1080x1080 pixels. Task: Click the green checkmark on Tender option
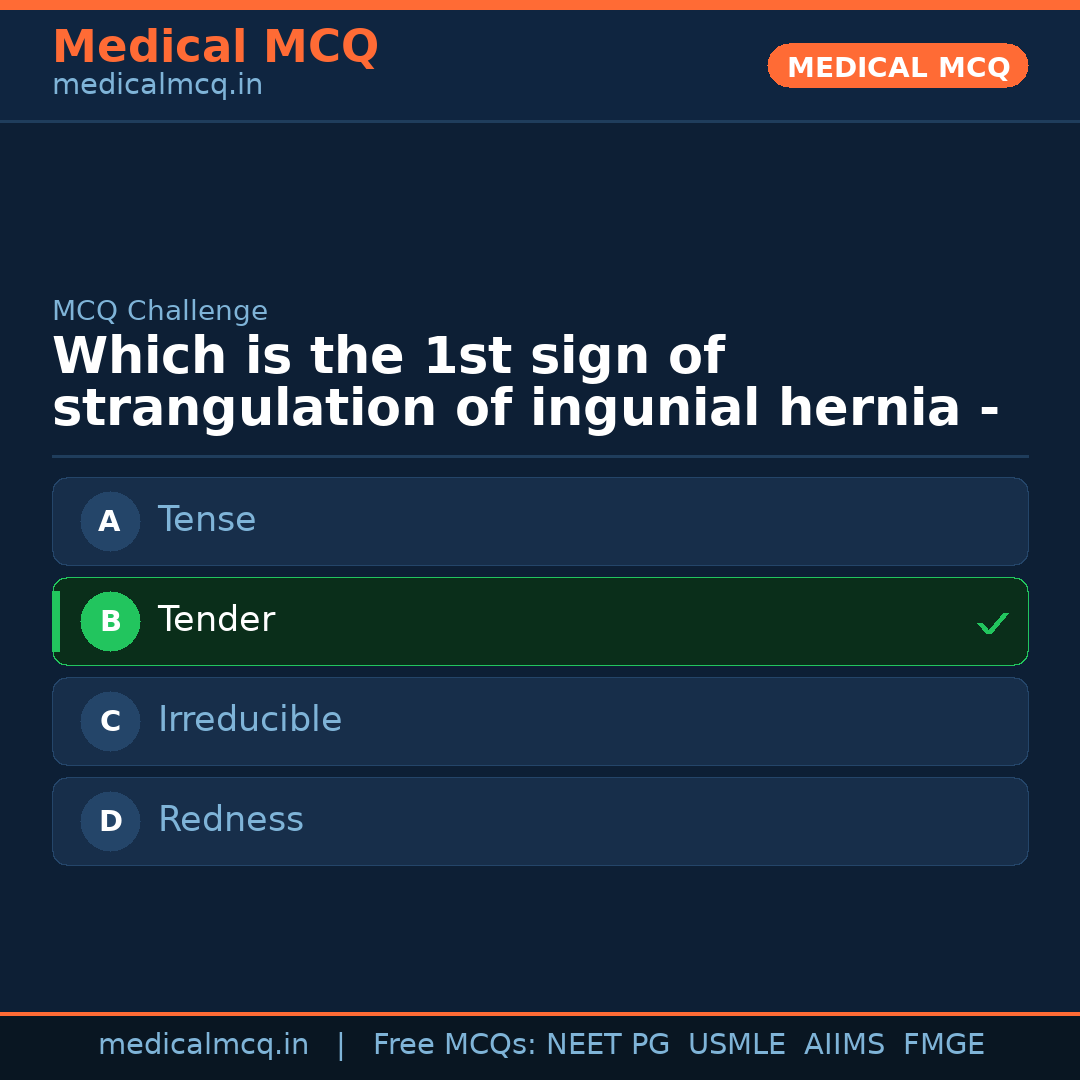pyautogui.click(x=992, y=623)
